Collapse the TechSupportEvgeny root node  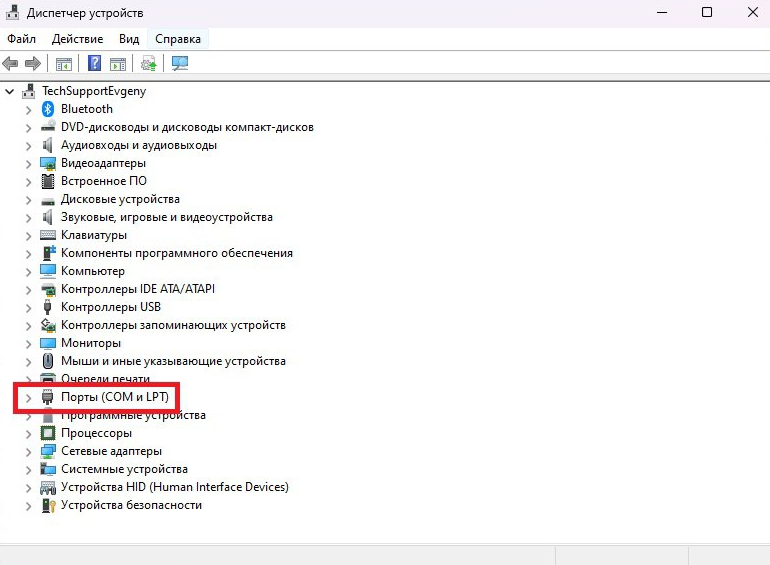point(9,91)
